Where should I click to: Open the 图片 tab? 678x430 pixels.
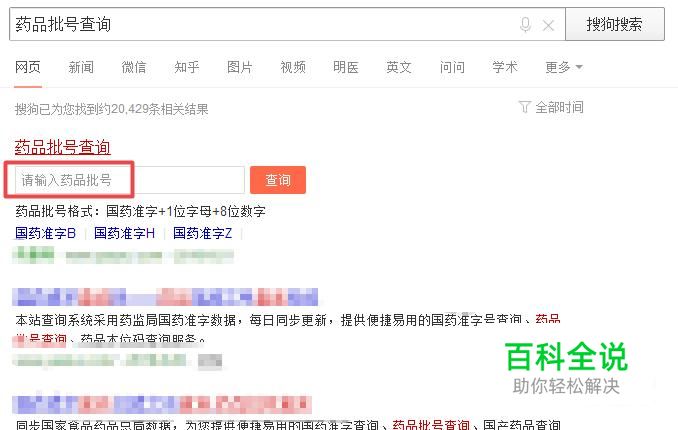click(240, 67)
